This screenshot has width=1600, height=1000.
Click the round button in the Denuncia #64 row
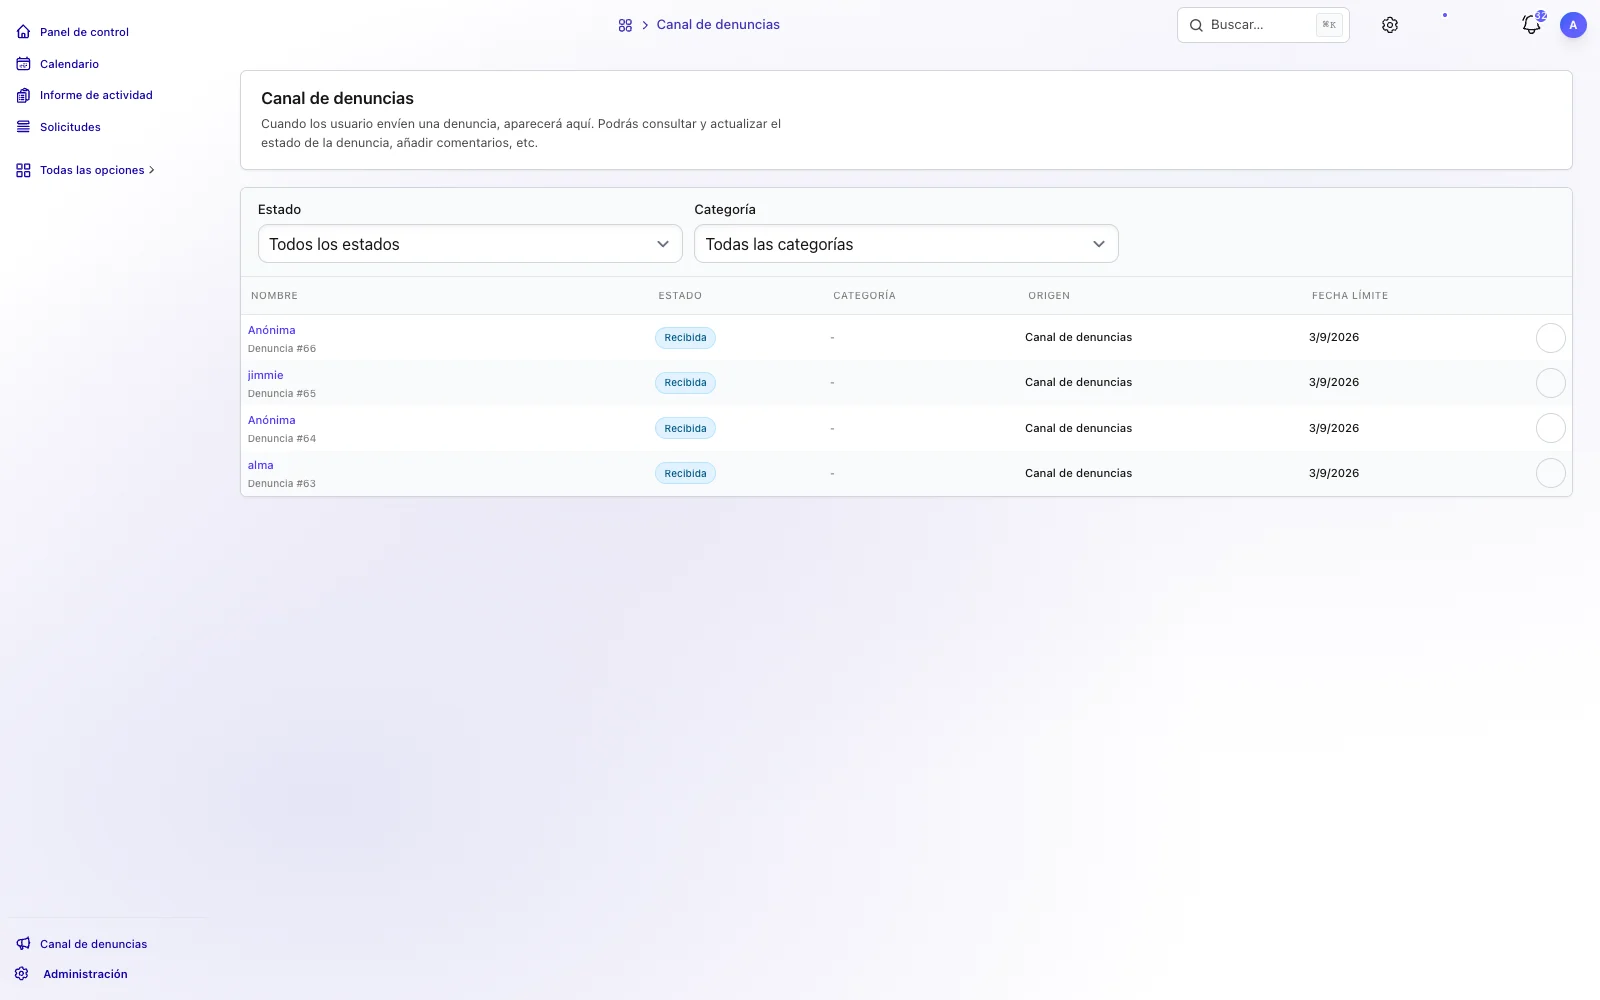(1550, 428)
